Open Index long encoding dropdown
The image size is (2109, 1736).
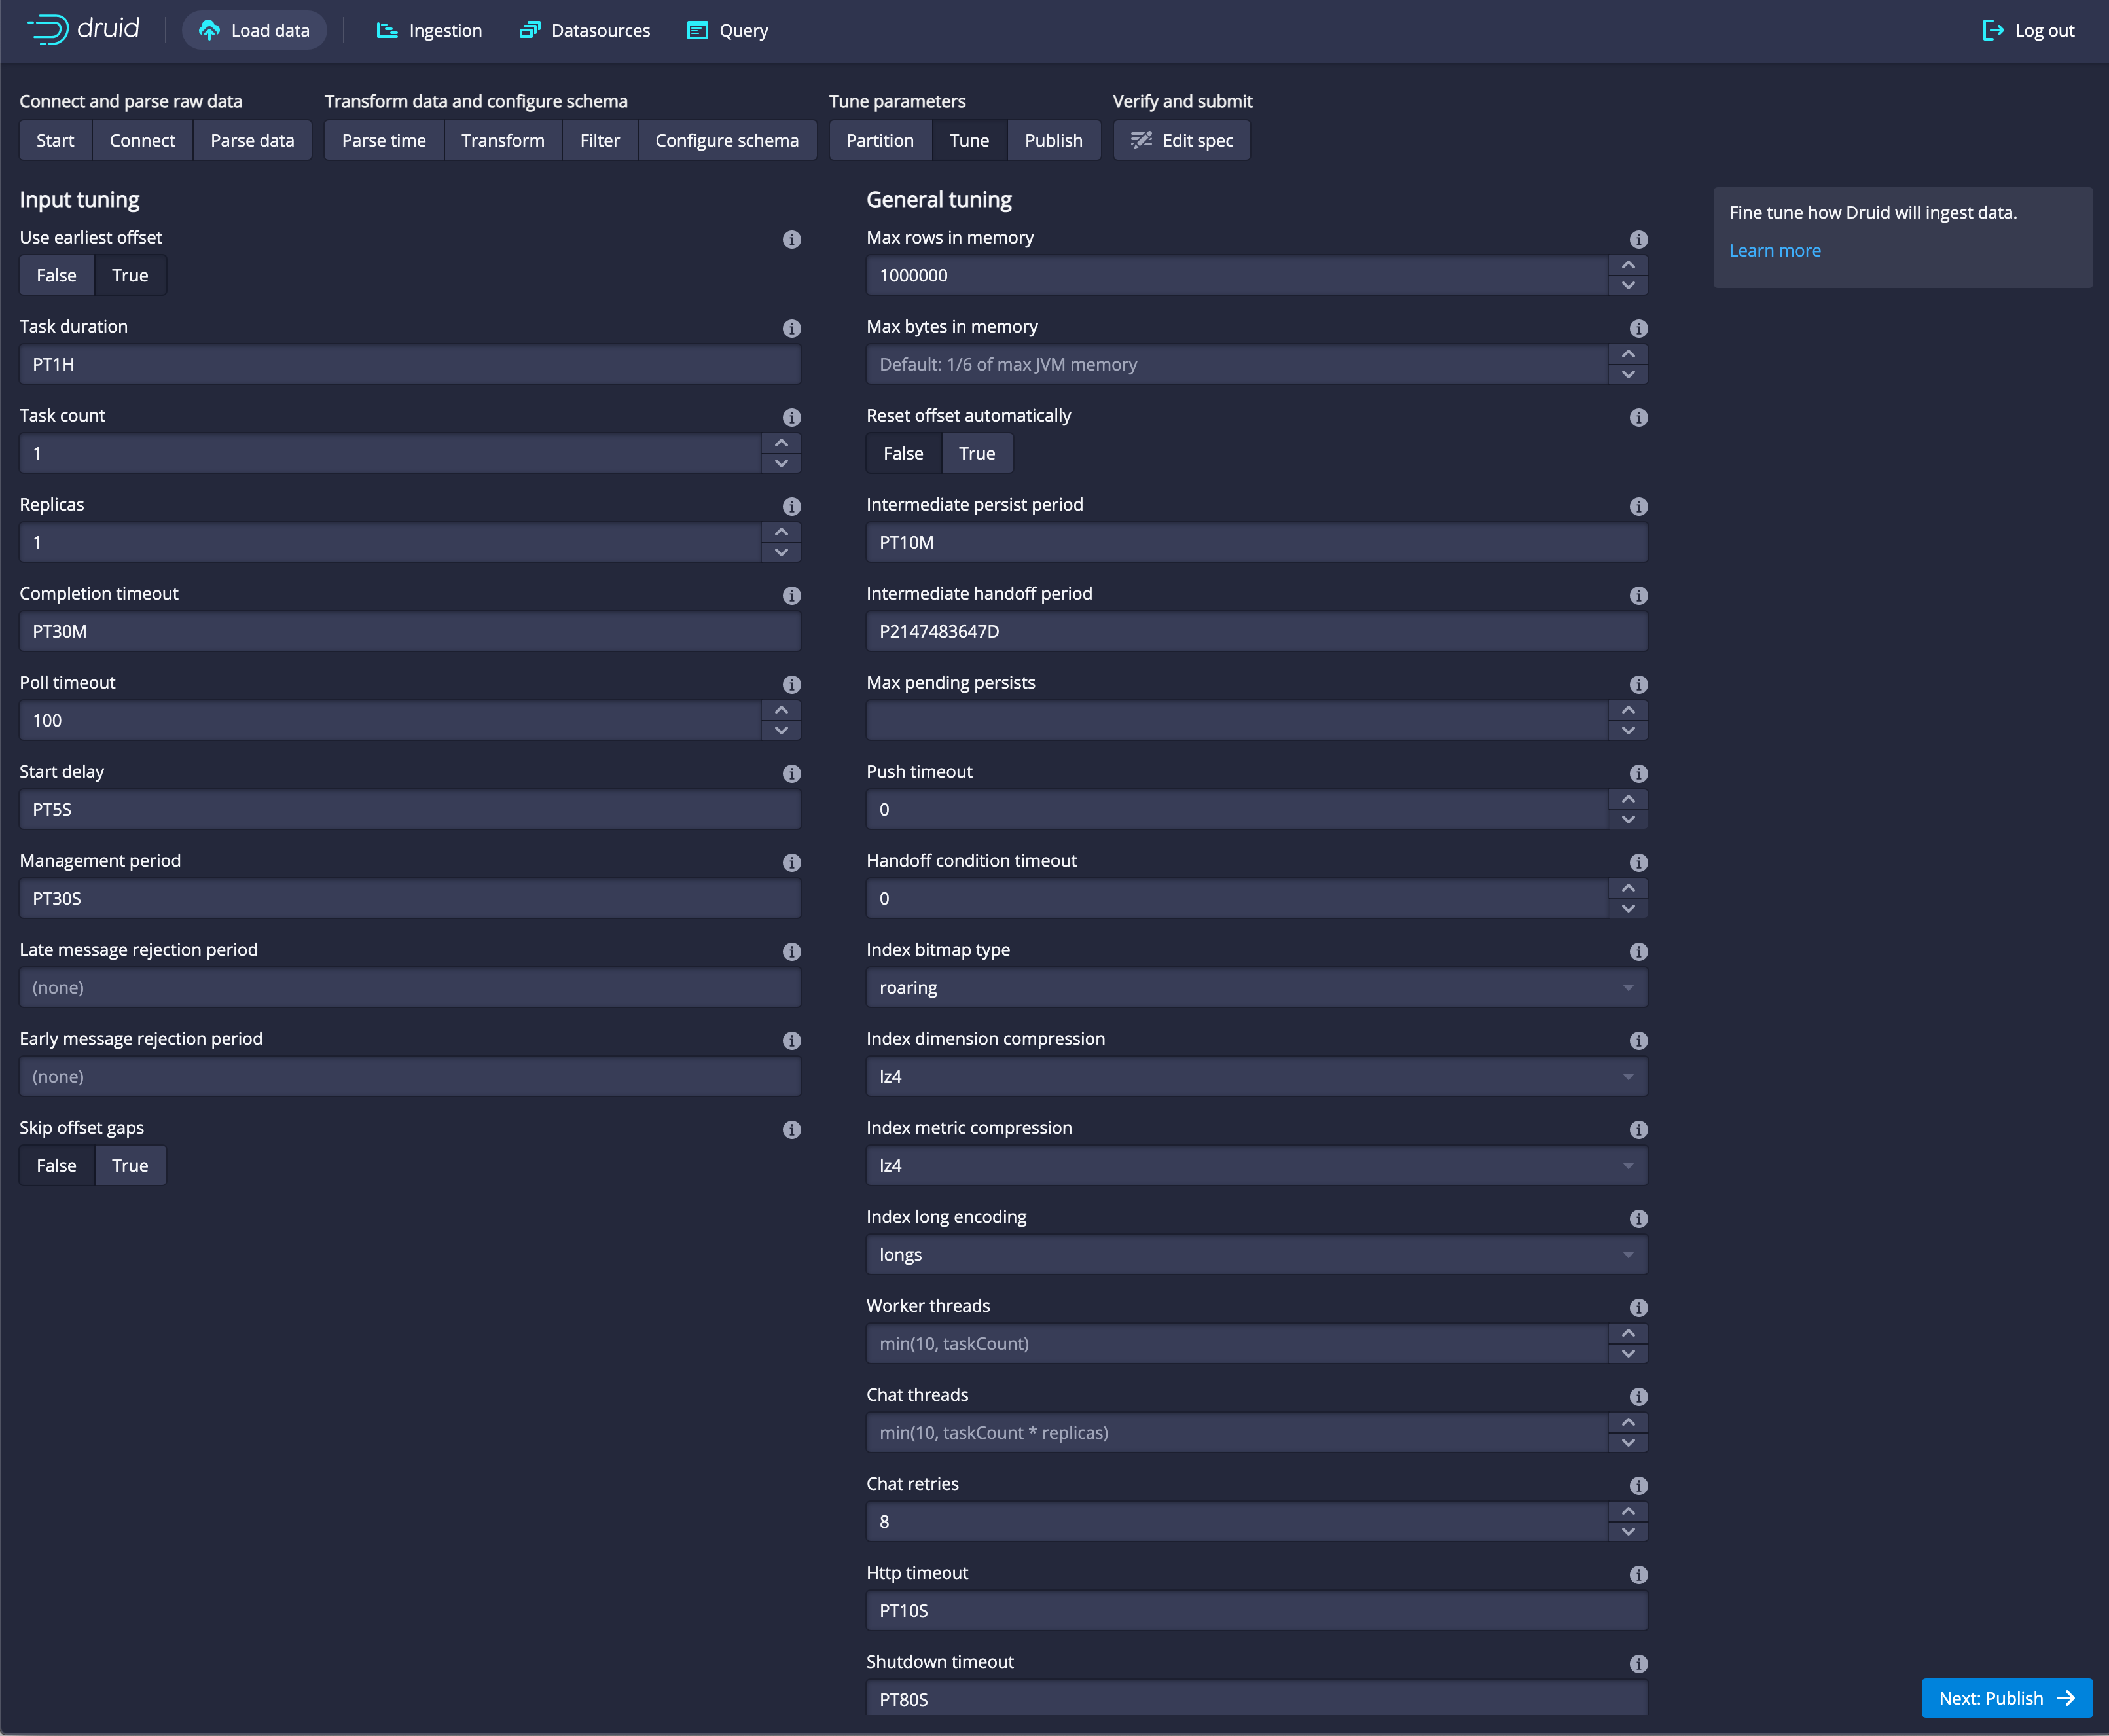1256,1254
